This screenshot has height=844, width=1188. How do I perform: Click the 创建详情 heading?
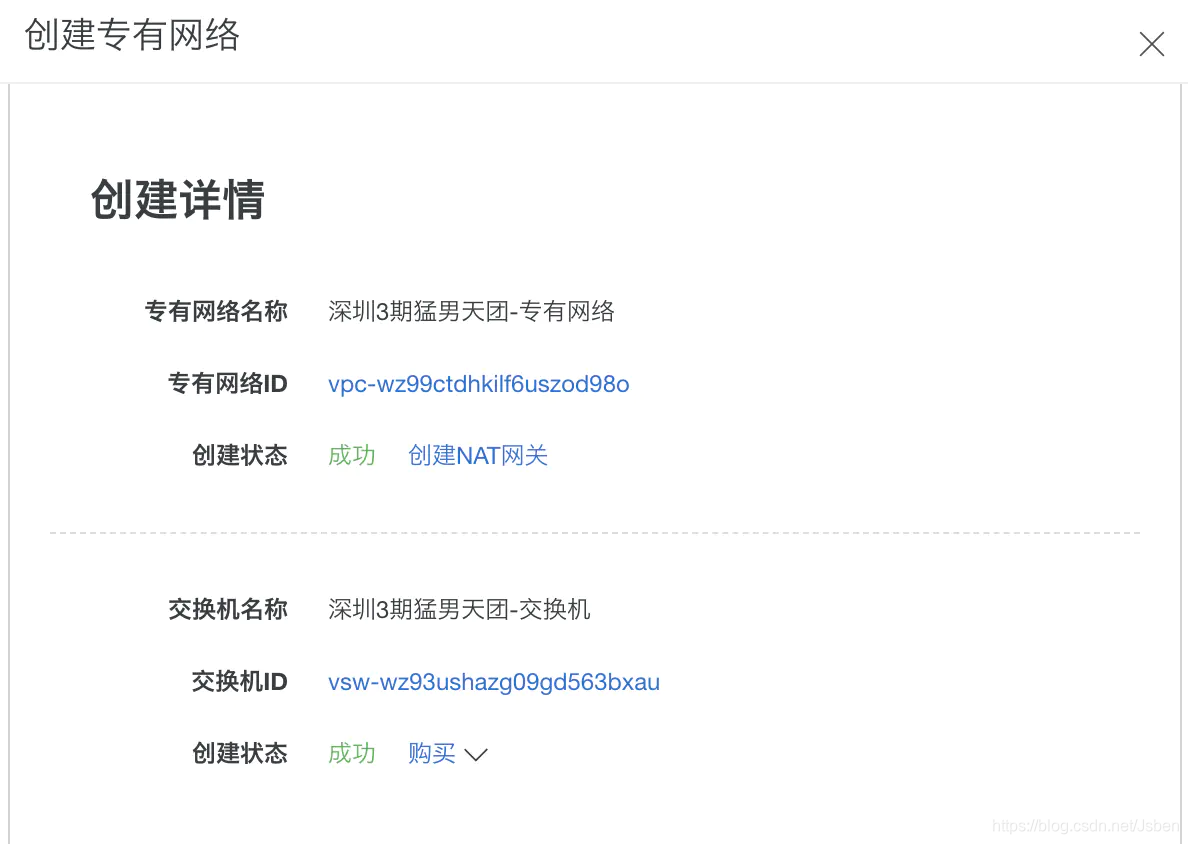pos(177,200)
